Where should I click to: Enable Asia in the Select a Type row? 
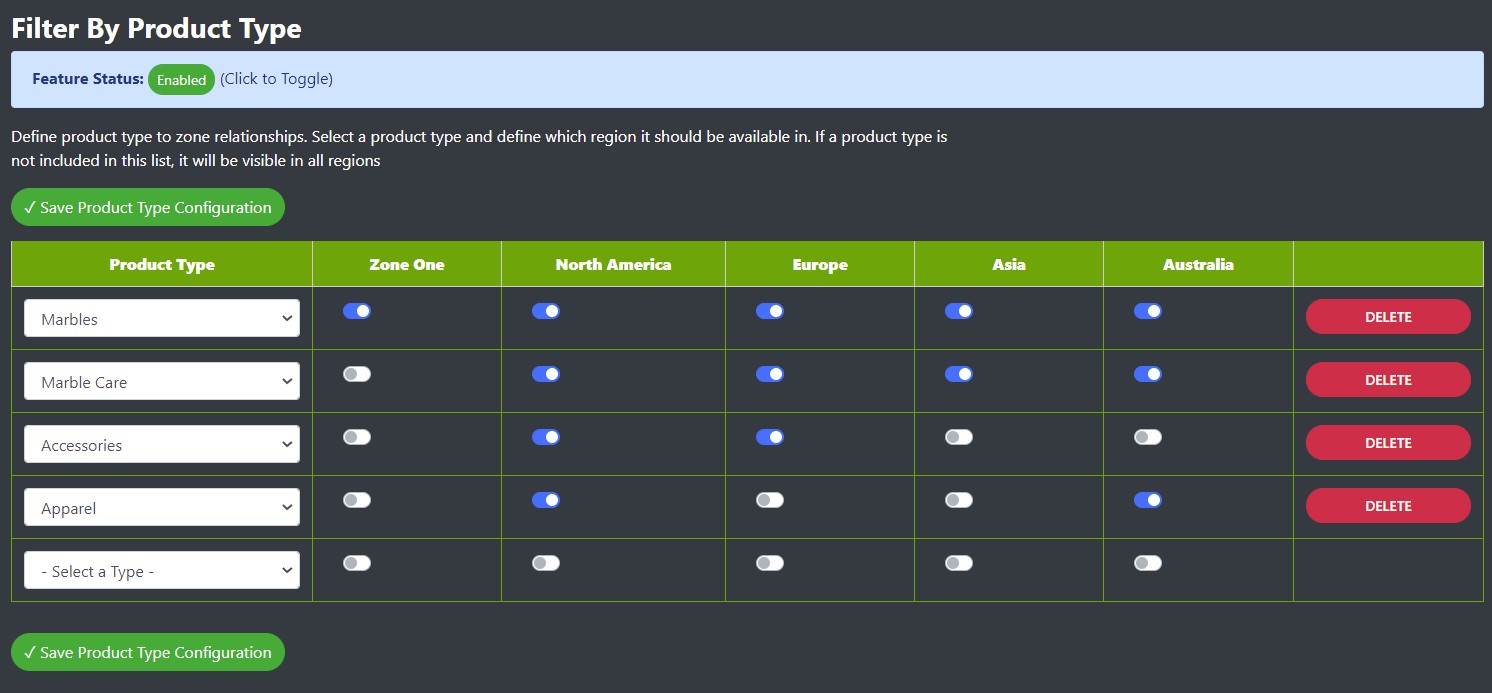point(959,563)
